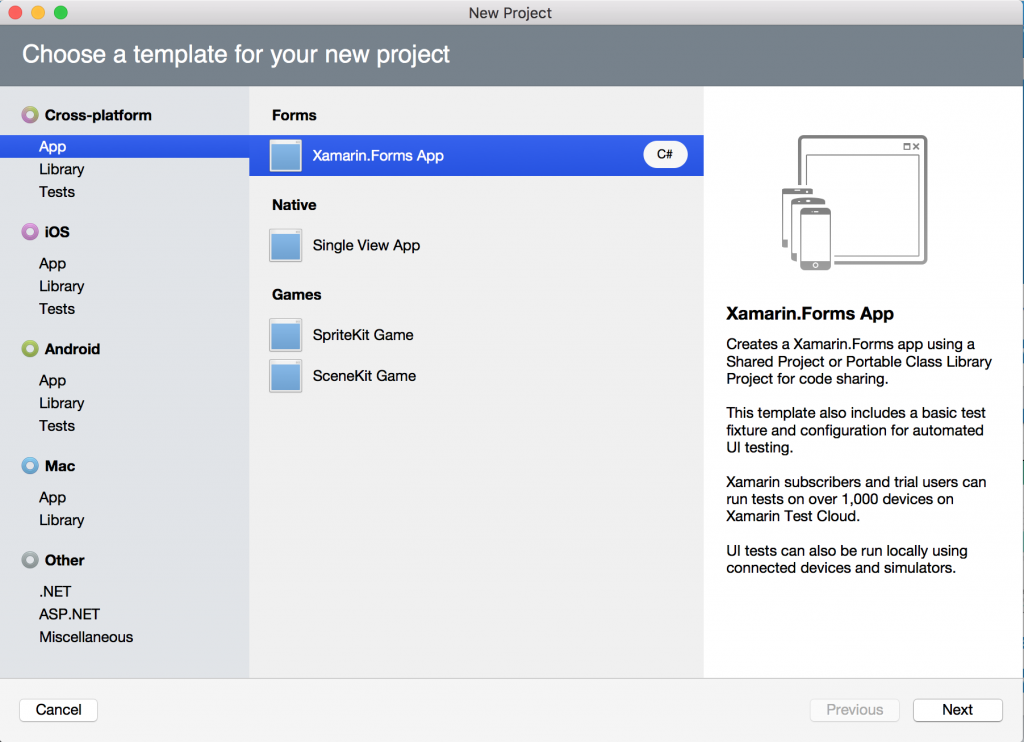Open the C# language dropdown
The width and height of the screenshot is (1024, 742).
tap(665, 154)
